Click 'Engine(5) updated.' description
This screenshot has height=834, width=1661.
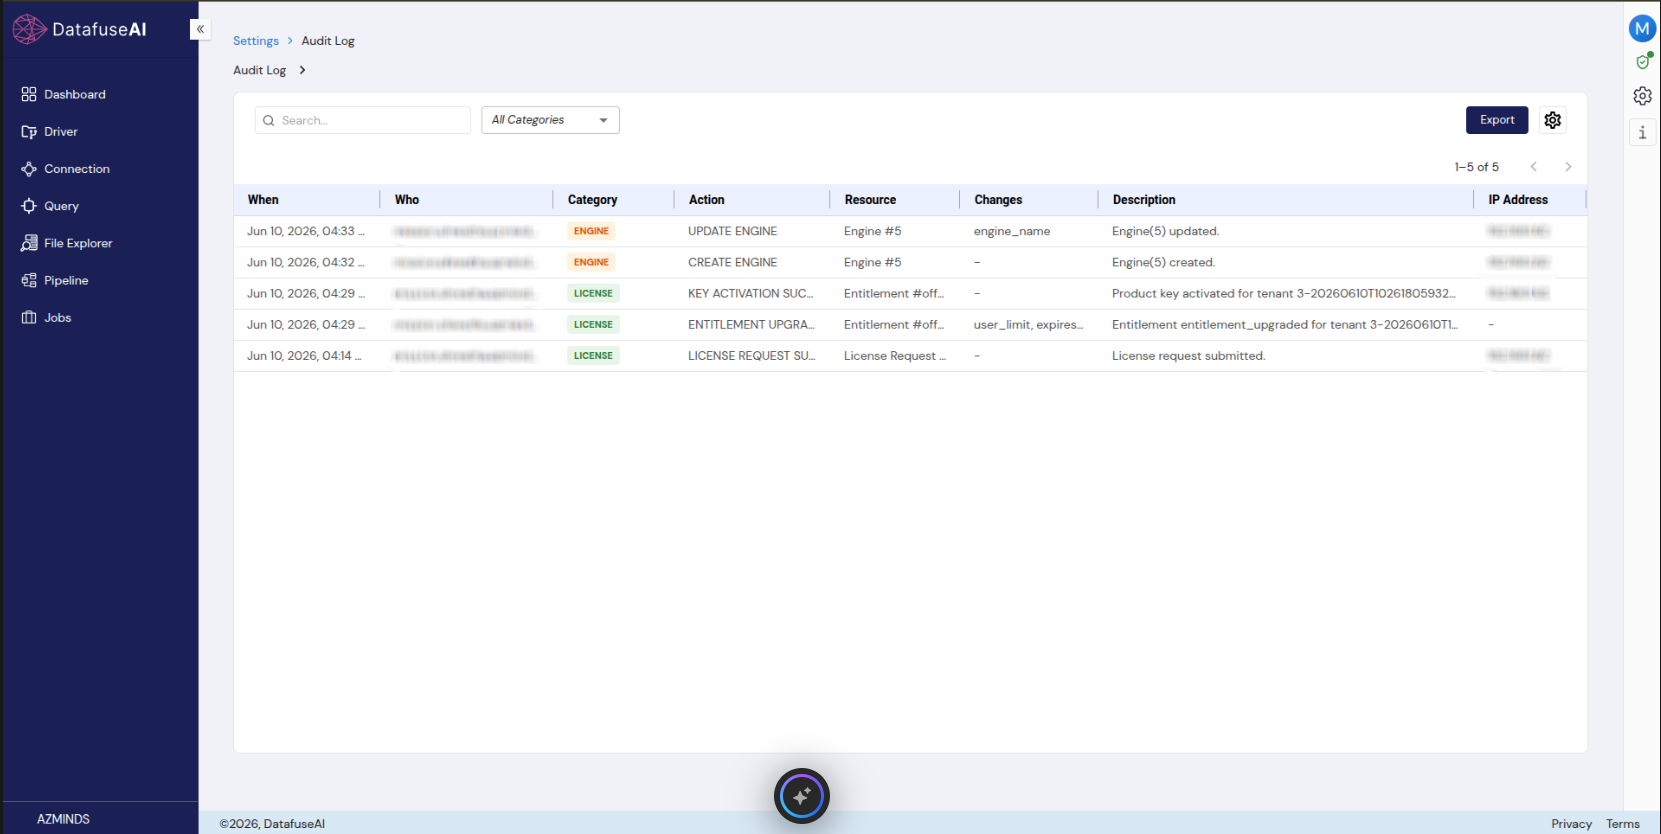[x=1165, y=231]
